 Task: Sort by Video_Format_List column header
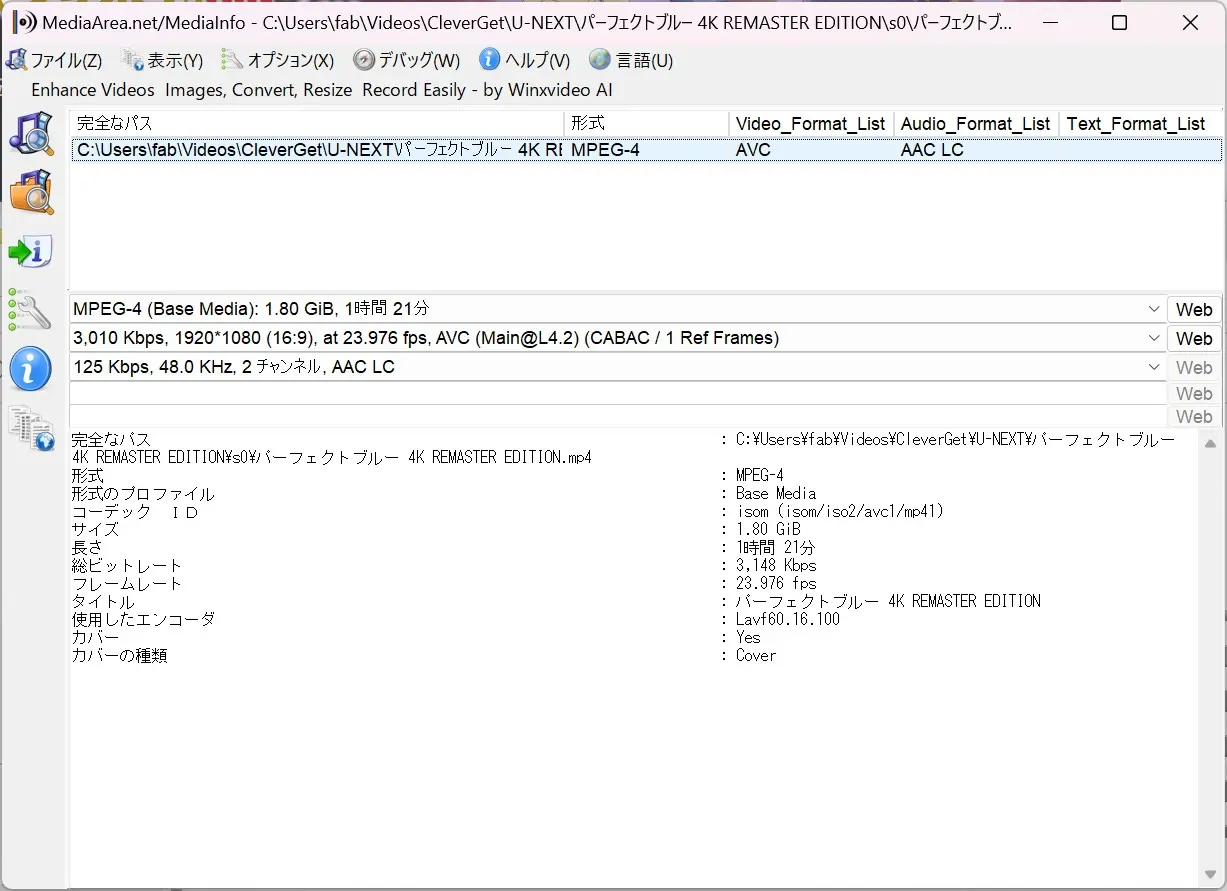tap(811, 123)
